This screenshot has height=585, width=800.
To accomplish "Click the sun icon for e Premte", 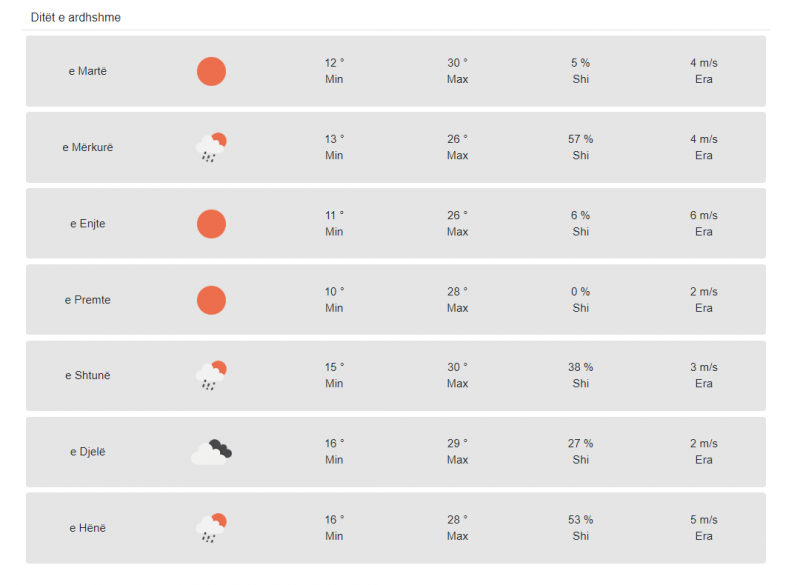I will click(211, 300).
